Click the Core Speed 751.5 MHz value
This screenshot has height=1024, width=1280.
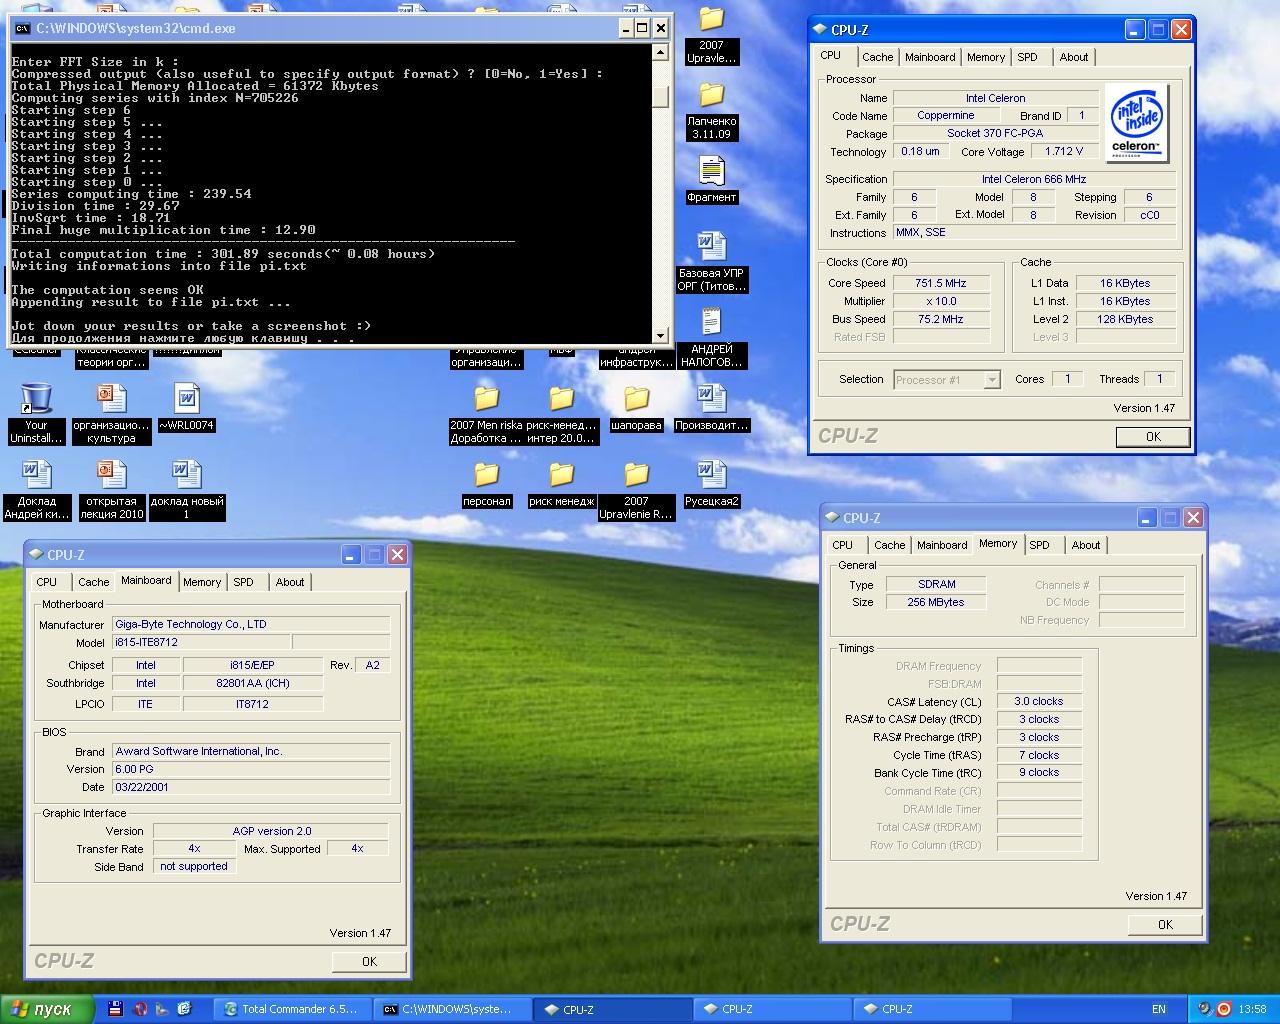941,283
